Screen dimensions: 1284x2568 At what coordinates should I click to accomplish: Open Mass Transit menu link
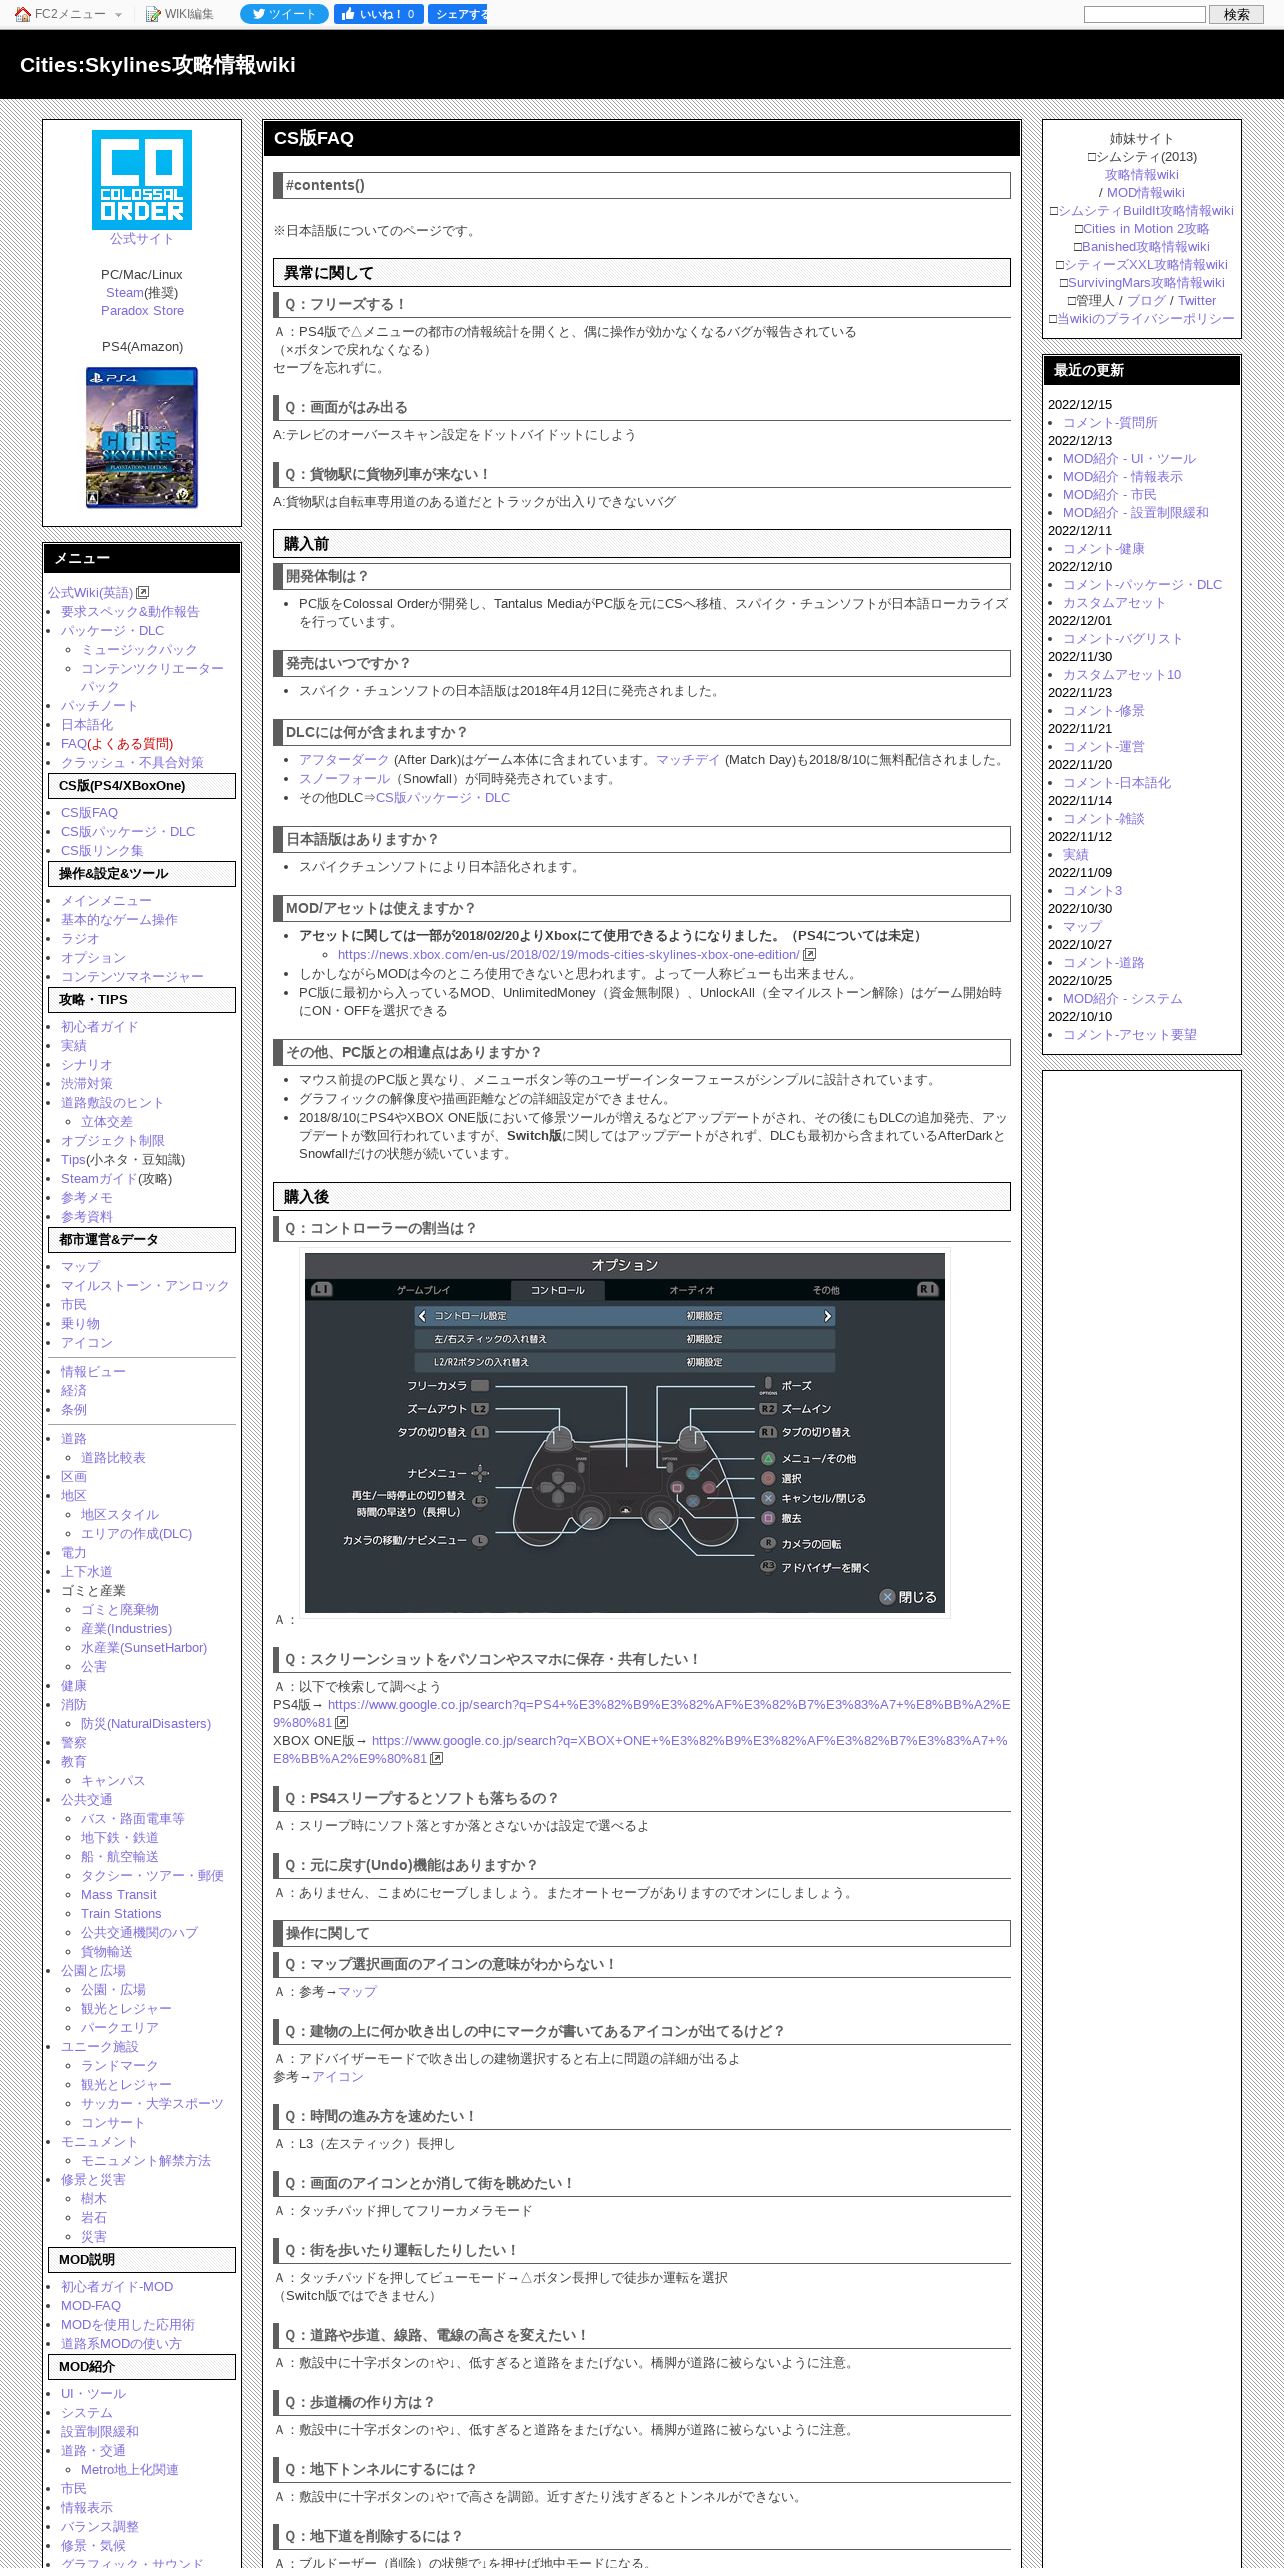click(119, 1894)
